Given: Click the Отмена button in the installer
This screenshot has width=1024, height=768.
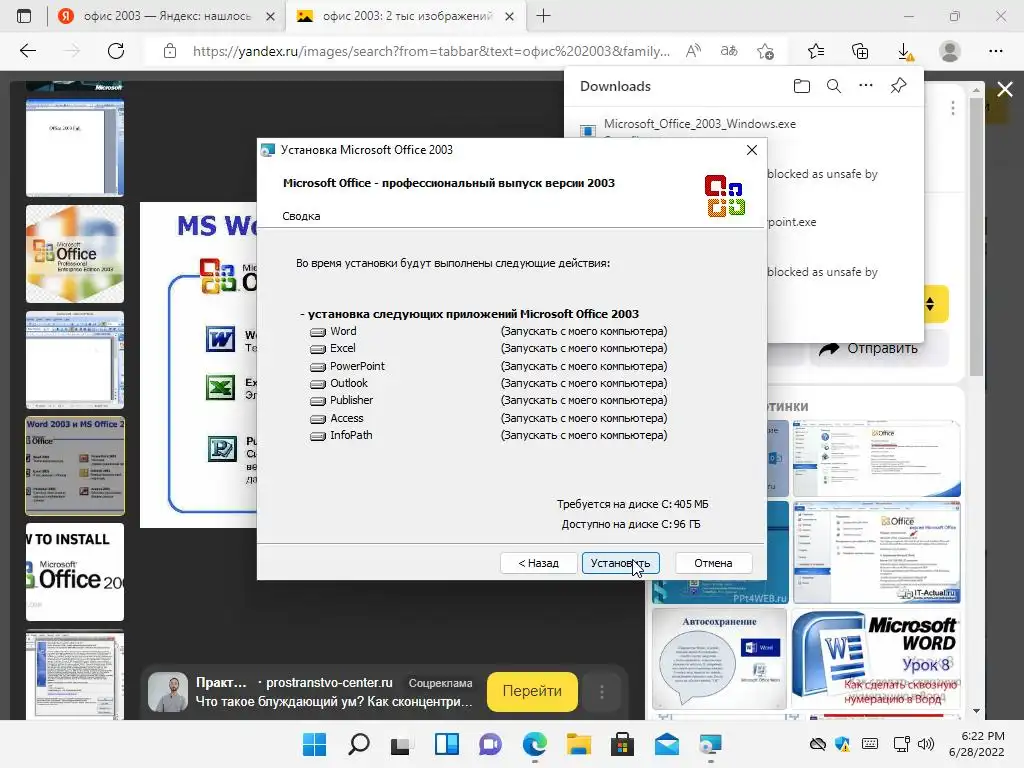Looking at the screenshot, I should coord(713,563).
